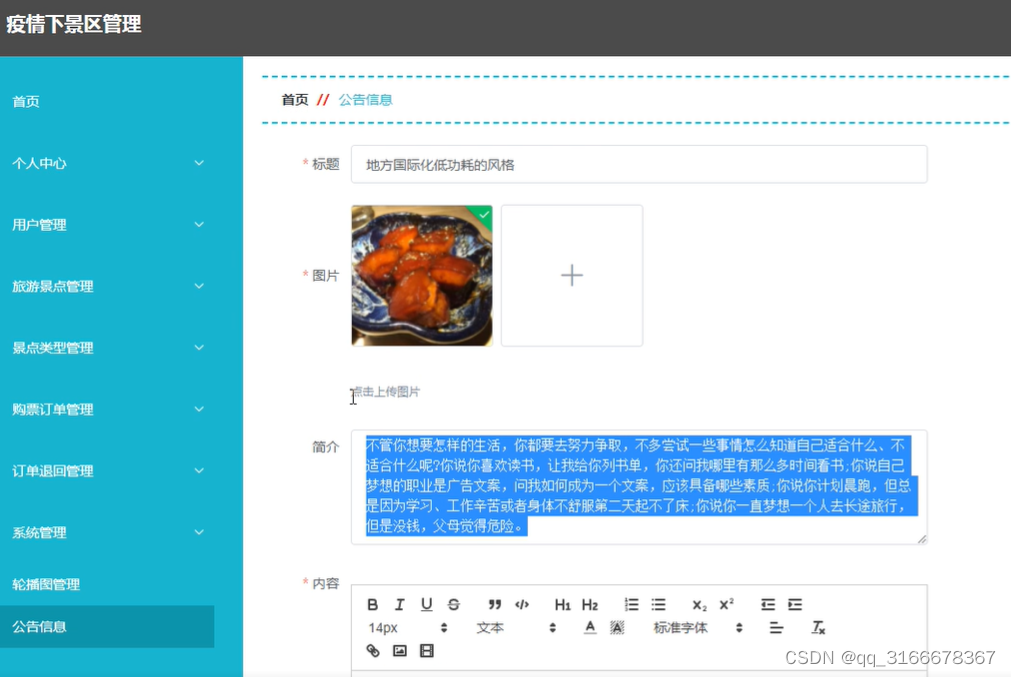This screenshot has height=677, width=1011.
Task: Open the font color picker in editor
Action: pos(588,628)
